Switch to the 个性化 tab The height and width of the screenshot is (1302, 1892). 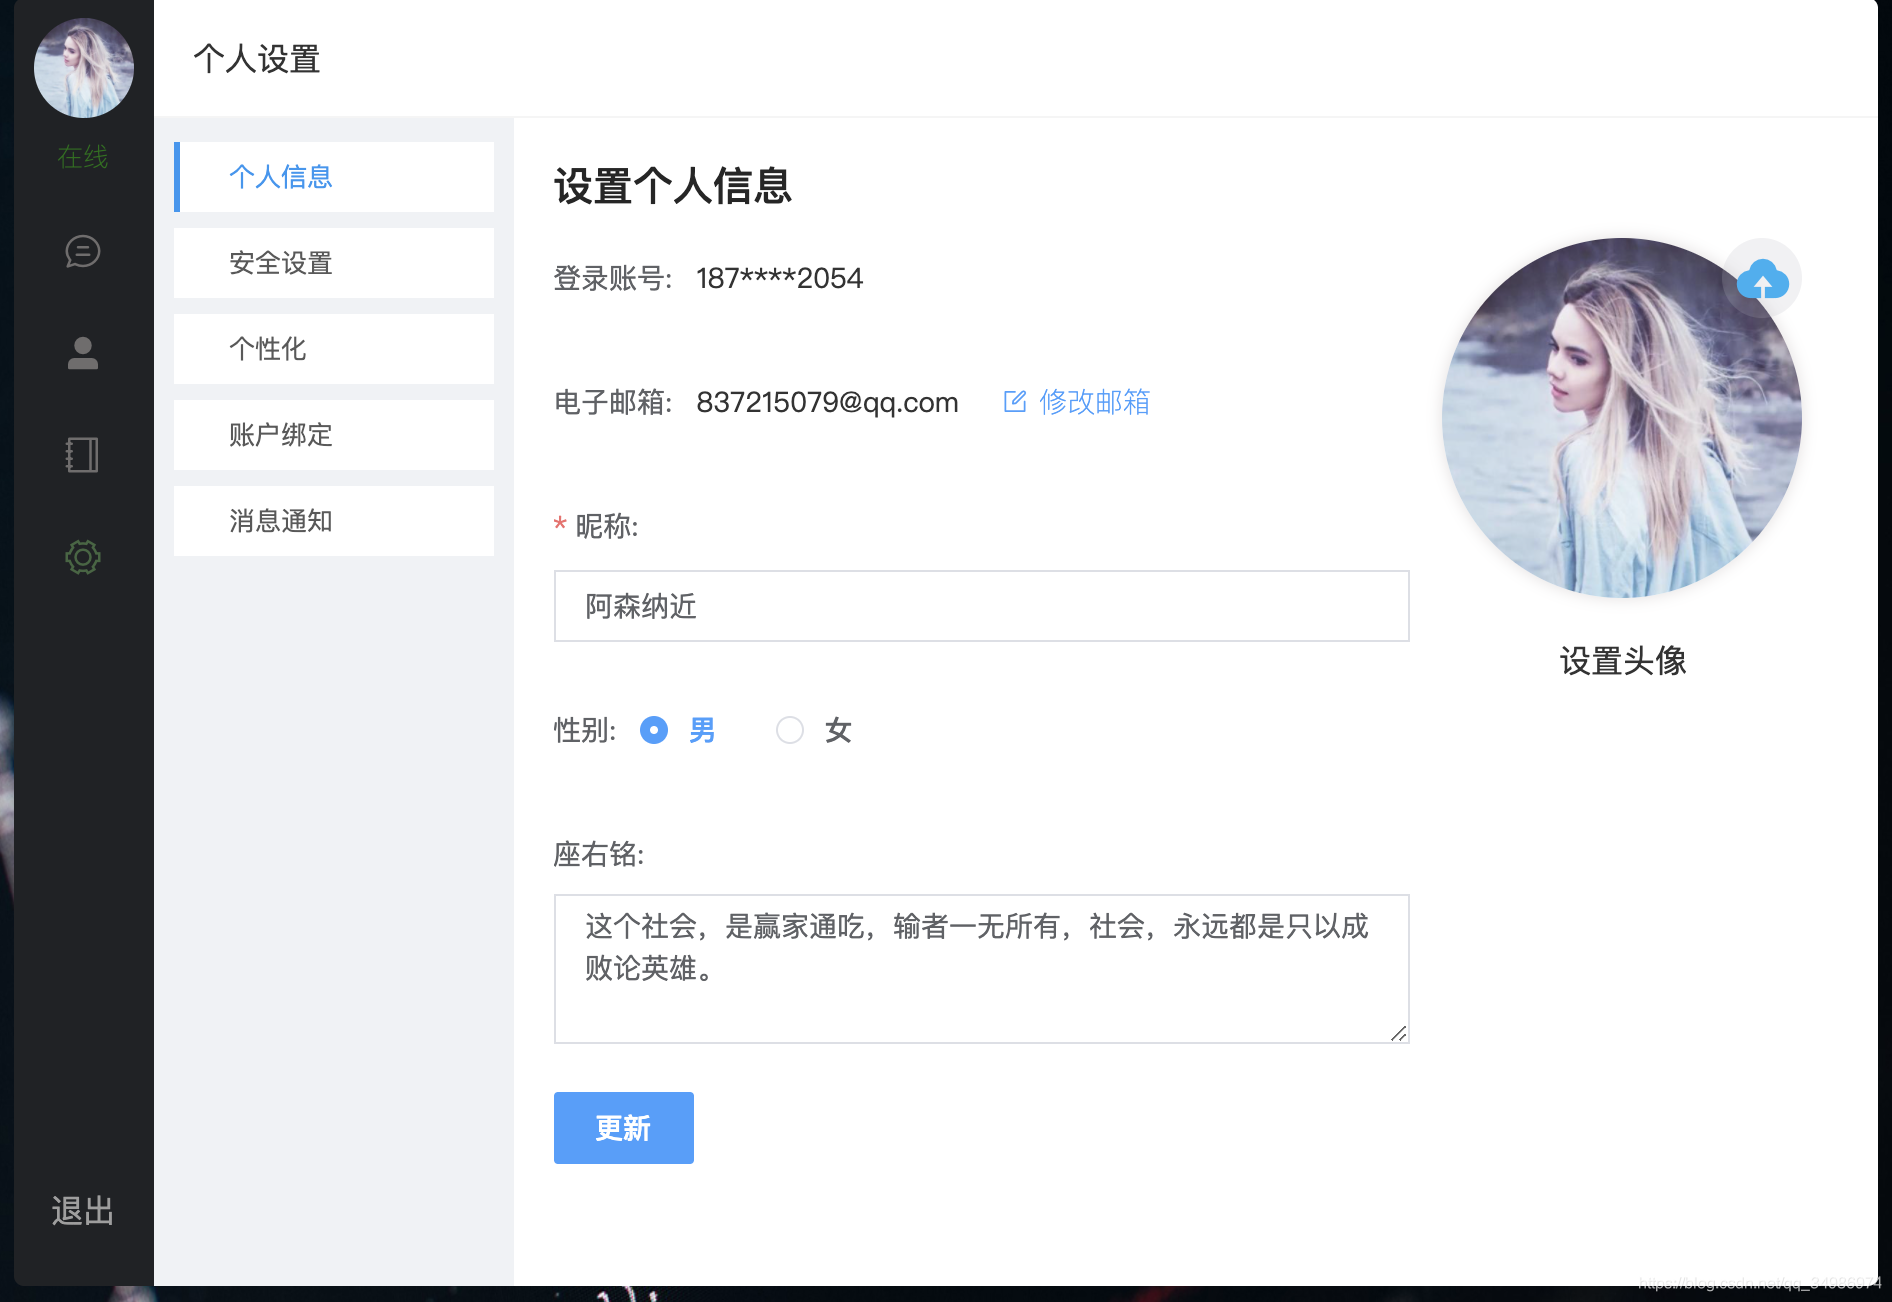(x=334, y=349)
